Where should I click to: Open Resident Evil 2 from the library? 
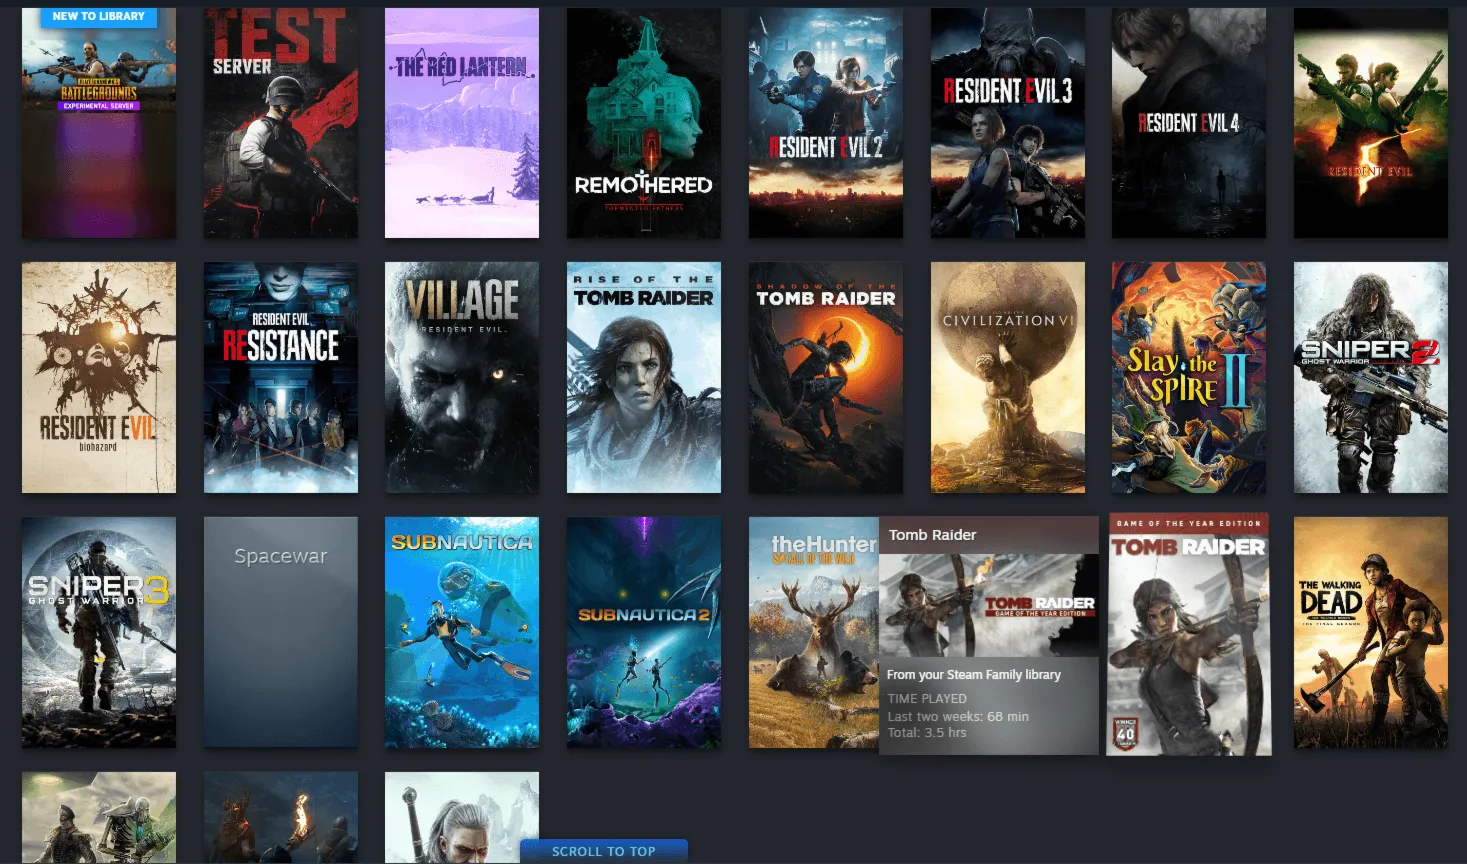click(x=826, y=123)
